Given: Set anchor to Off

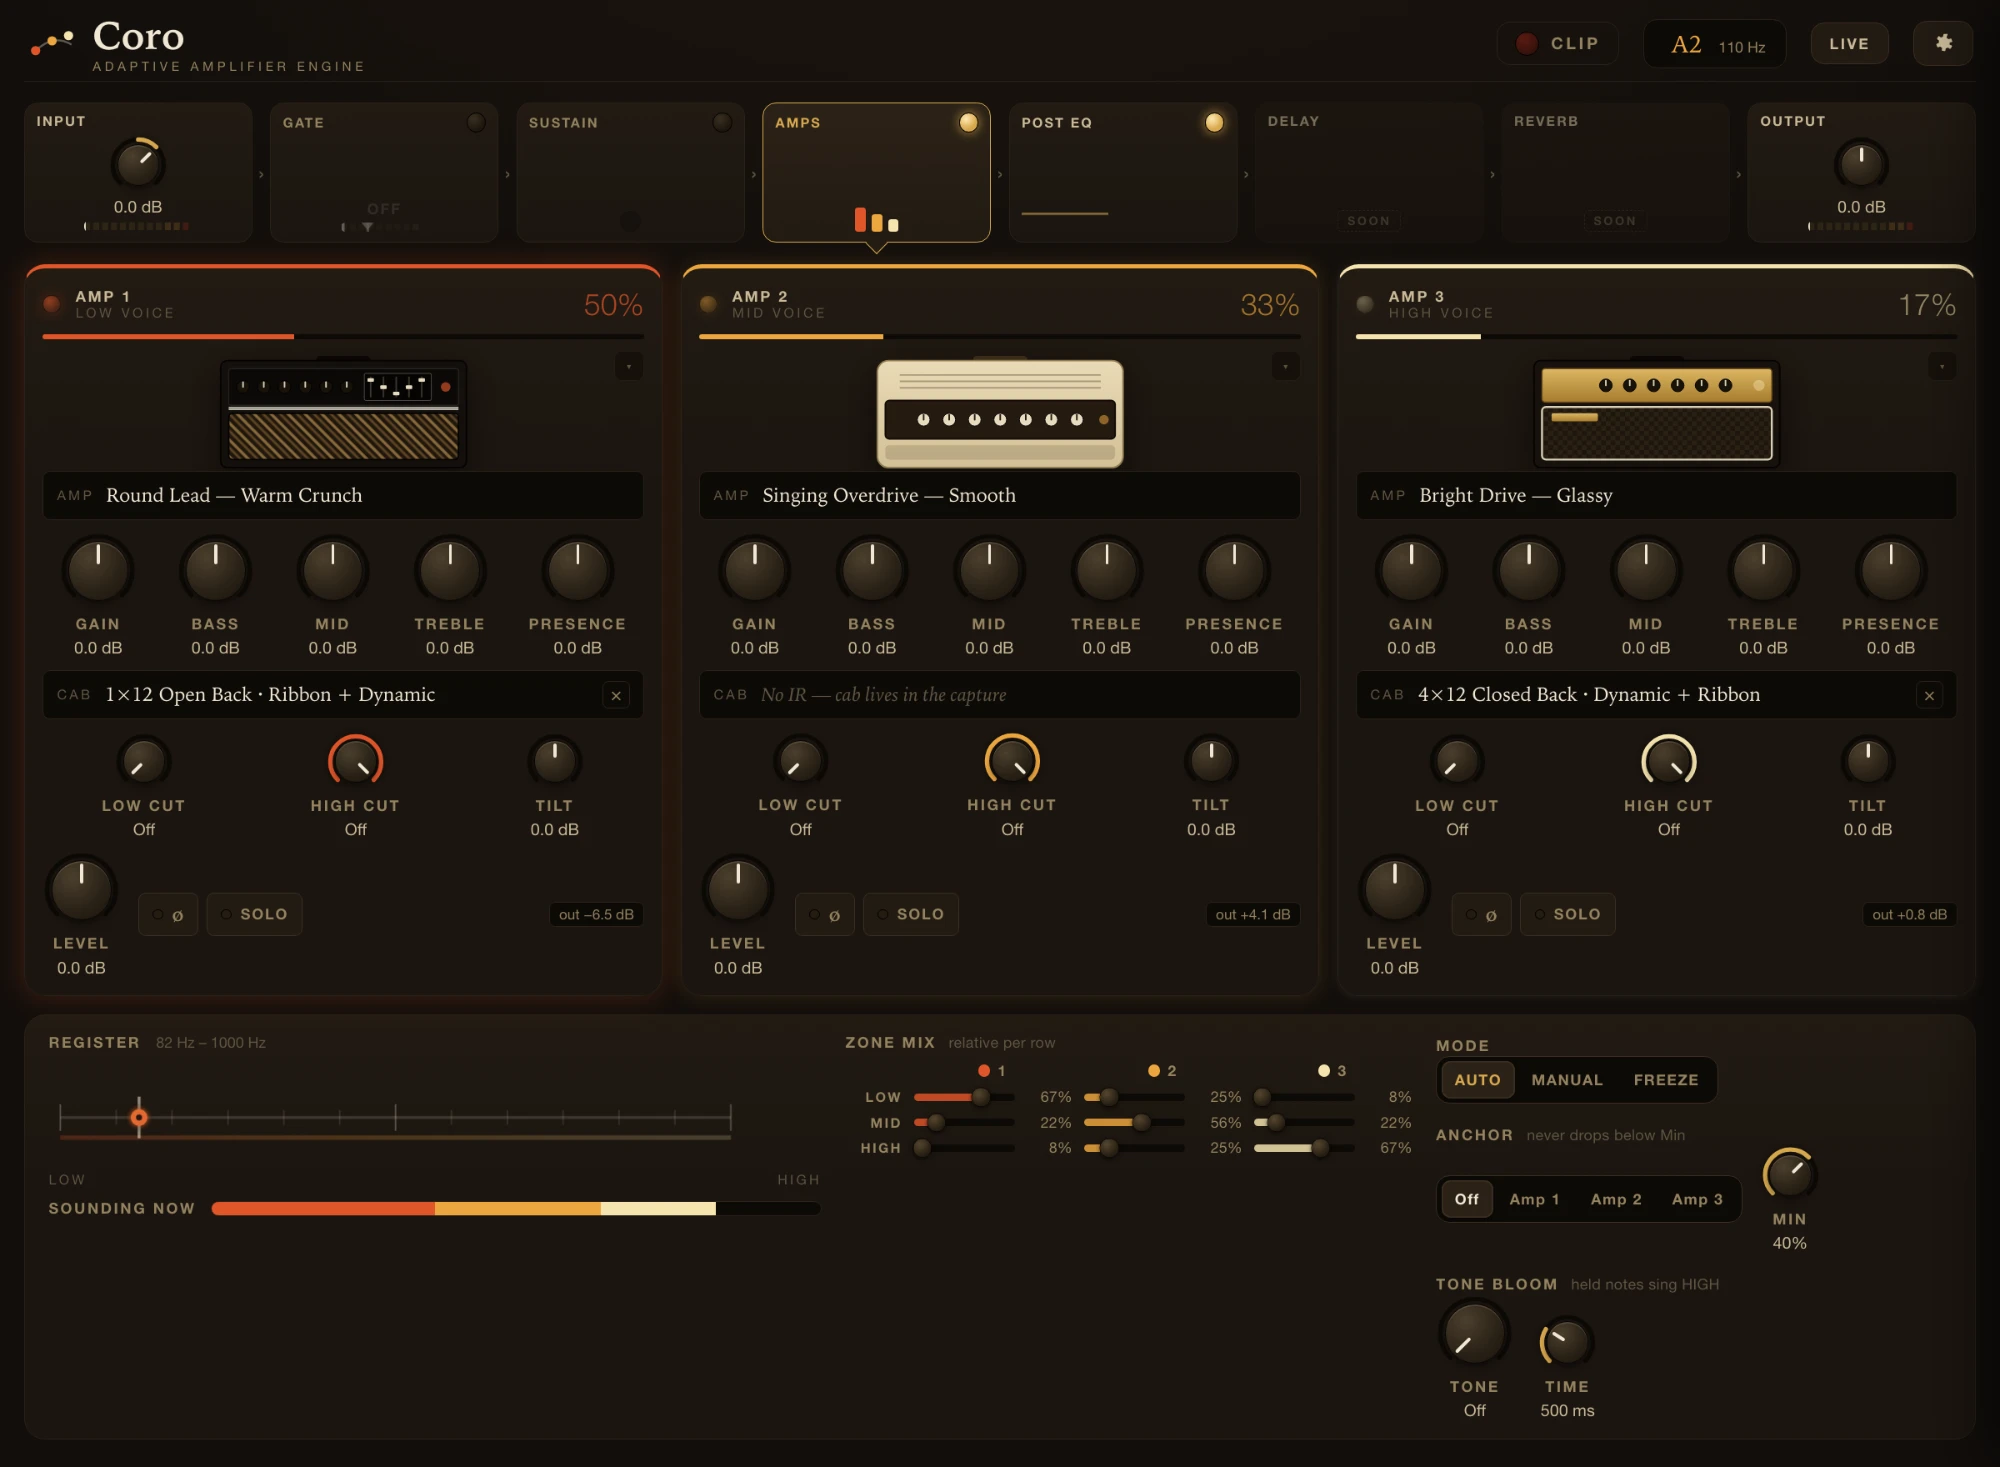Looking at the screenshot, I should point(1466,1199).
